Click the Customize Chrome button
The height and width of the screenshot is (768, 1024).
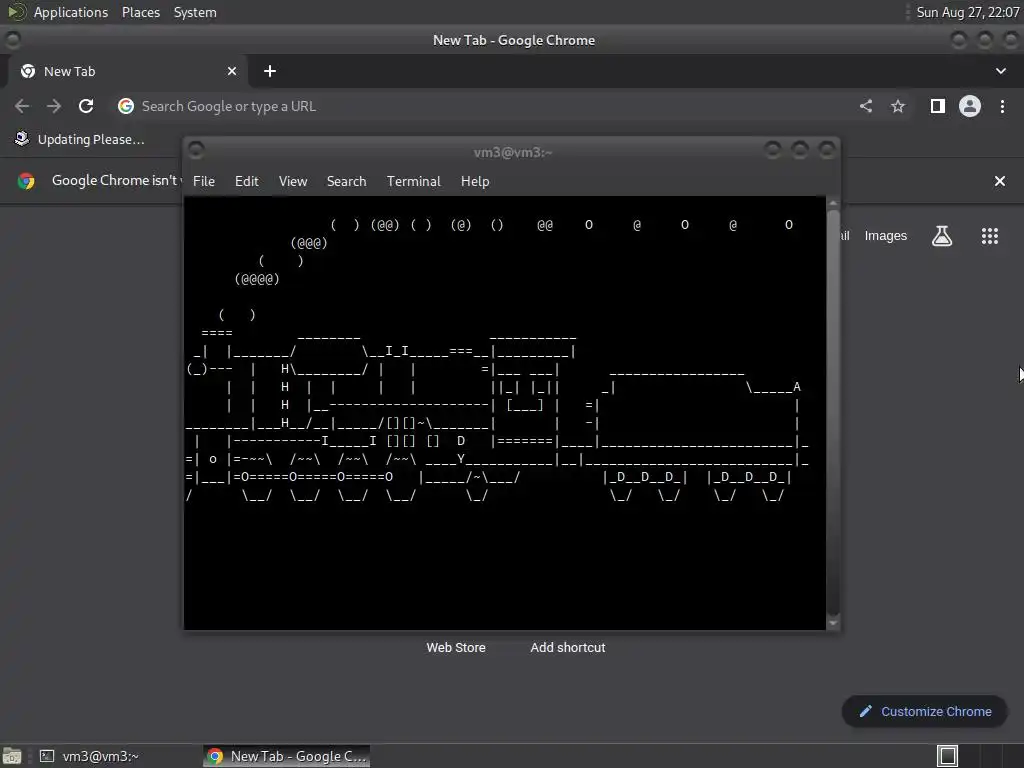pyautogui.click(x=925, y=711)
